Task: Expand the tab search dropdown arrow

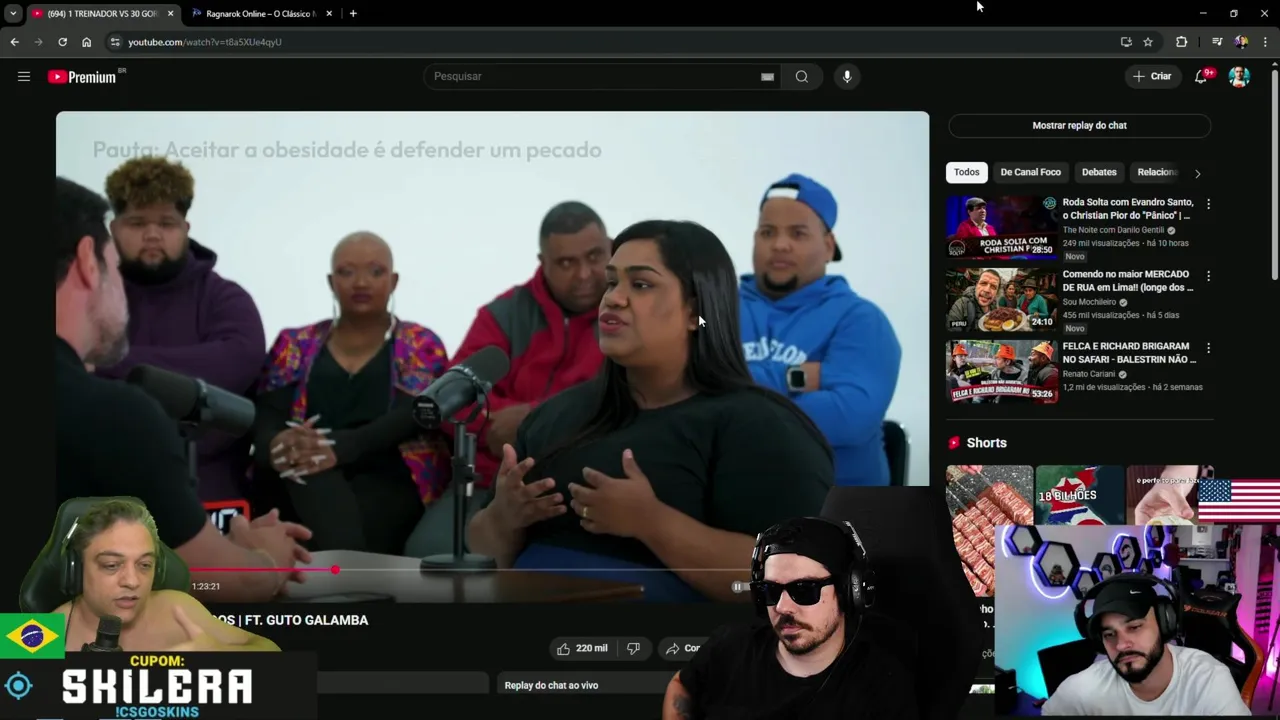Action: [x=13, y=14]
